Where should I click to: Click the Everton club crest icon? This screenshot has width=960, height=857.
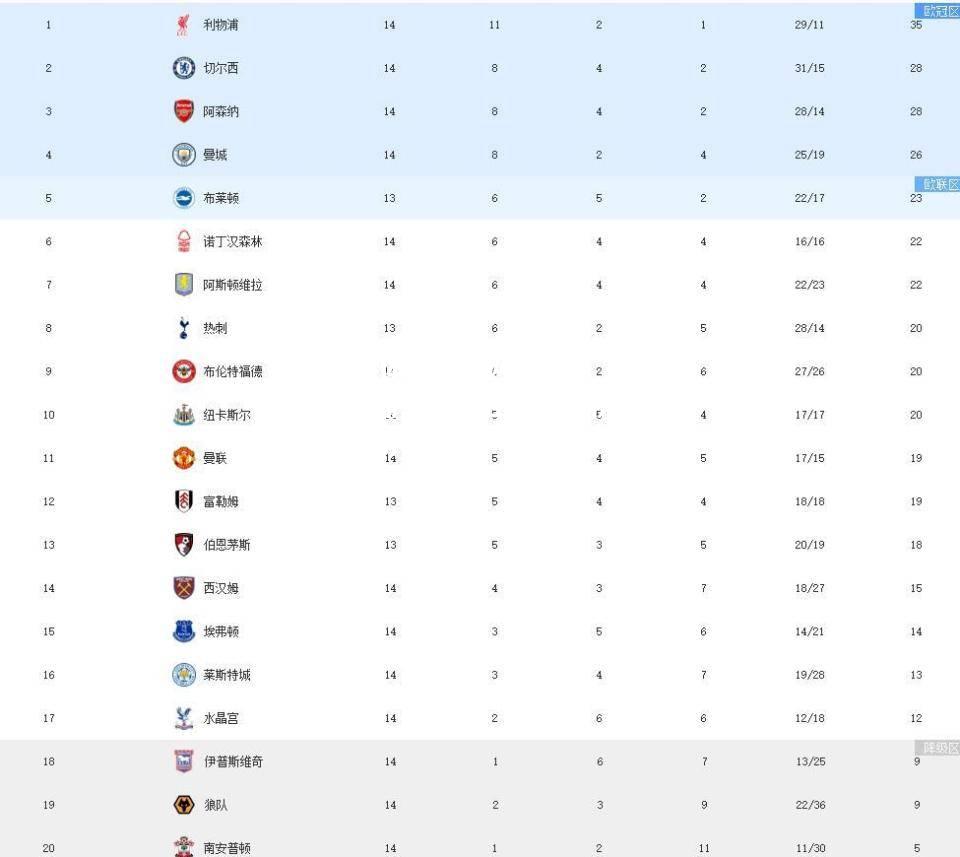coord(184,631)
